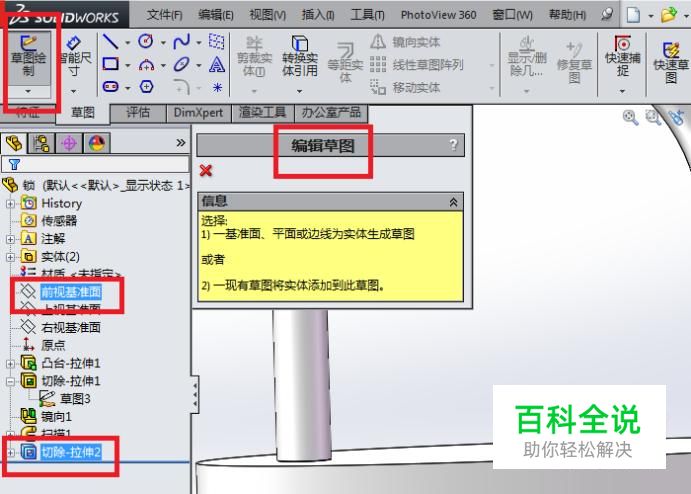Open dropdown under 快速捕捉

tap(622, 91)
